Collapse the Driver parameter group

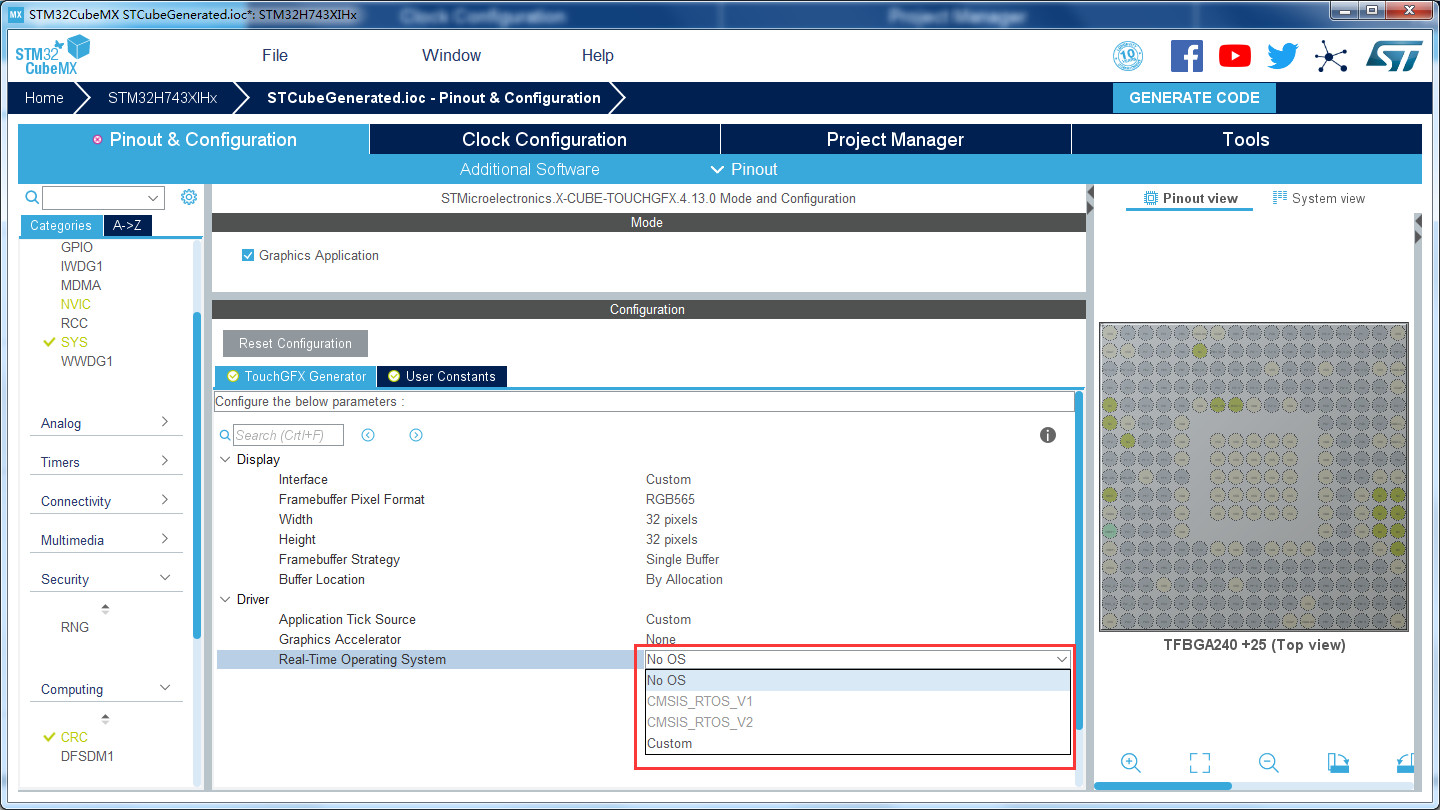224,599
